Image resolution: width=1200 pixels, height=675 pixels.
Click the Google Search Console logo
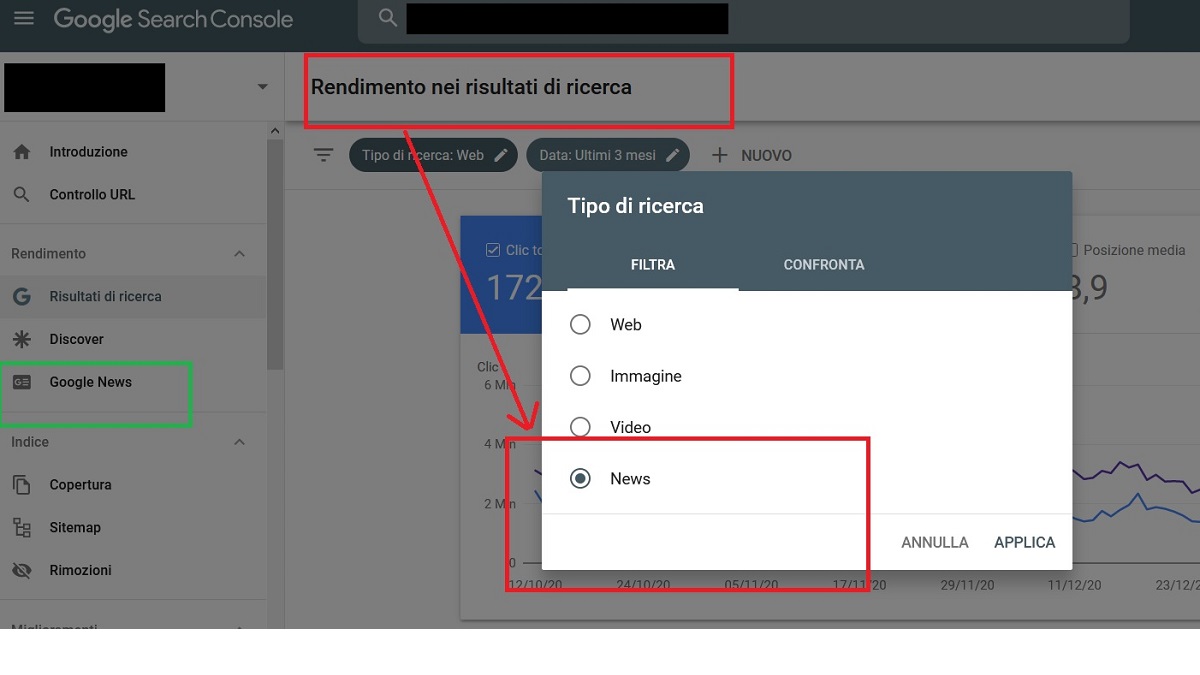pyautogui.click(x=173, y=19)
